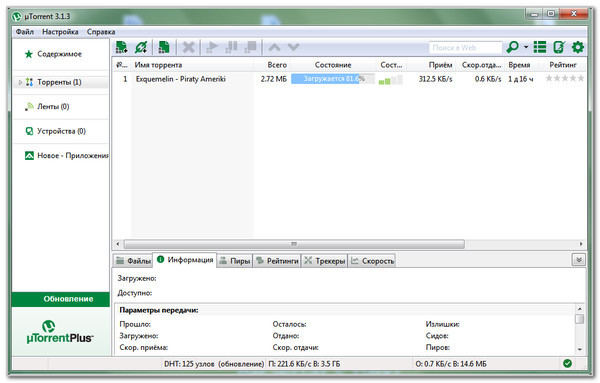The width and height of the screenshot is (600, 383).
Task: Click the rating stars for the torrent
Action: [x=565, y=79]
